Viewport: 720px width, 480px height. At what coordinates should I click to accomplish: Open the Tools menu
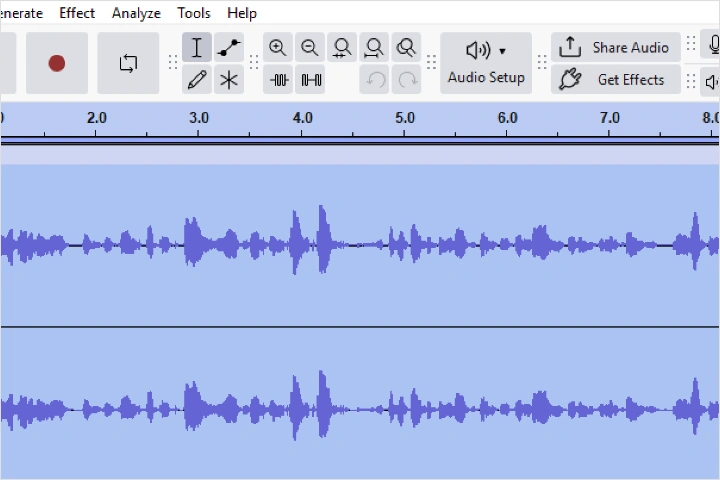pos(194,13)
